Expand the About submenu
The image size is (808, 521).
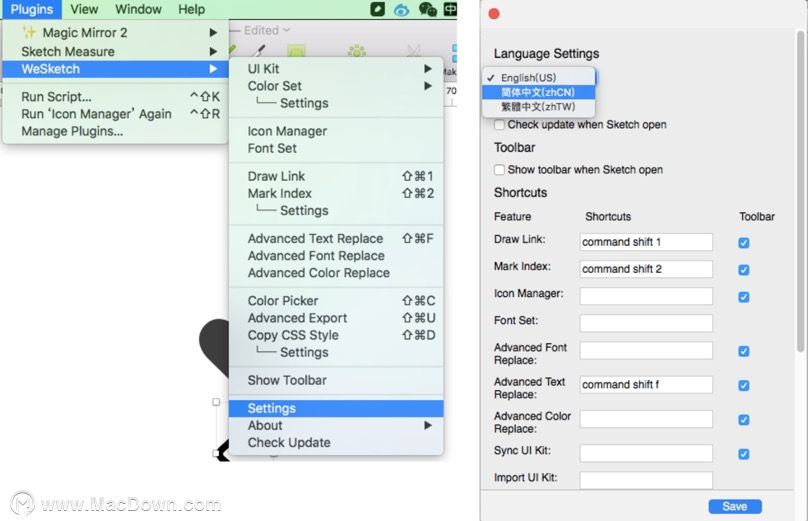pos(336,426)
